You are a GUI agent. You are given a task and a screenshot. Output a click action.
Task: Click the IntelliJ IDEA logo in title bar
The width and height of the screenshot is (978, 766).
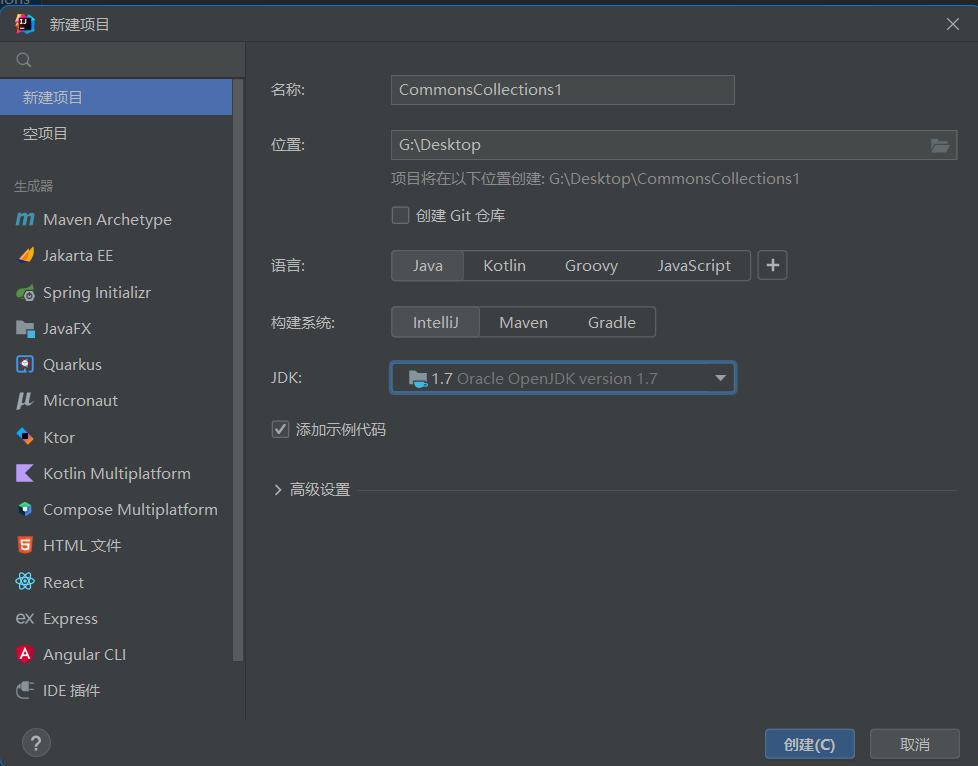[24, 24]
